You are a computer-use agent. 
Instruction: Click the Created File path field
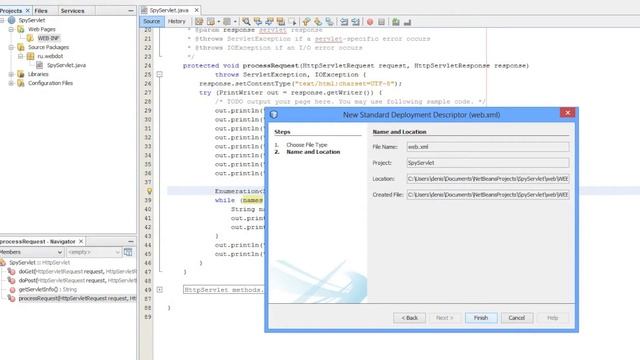[x=488, y=195]
